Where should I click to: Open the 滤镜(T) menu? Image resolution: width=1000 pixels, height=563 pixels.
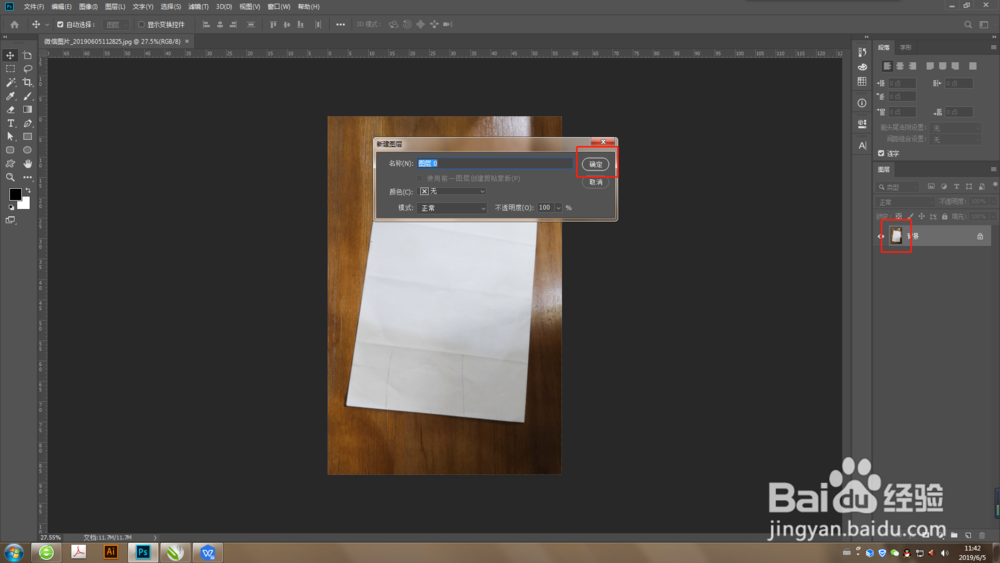(x=198, y=6)
